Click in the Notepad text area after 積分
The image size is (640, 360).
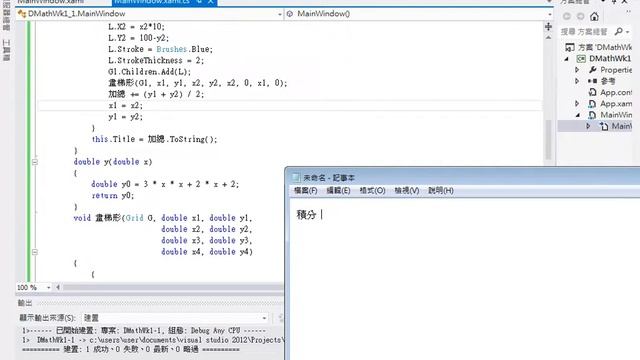pos(322,215)
